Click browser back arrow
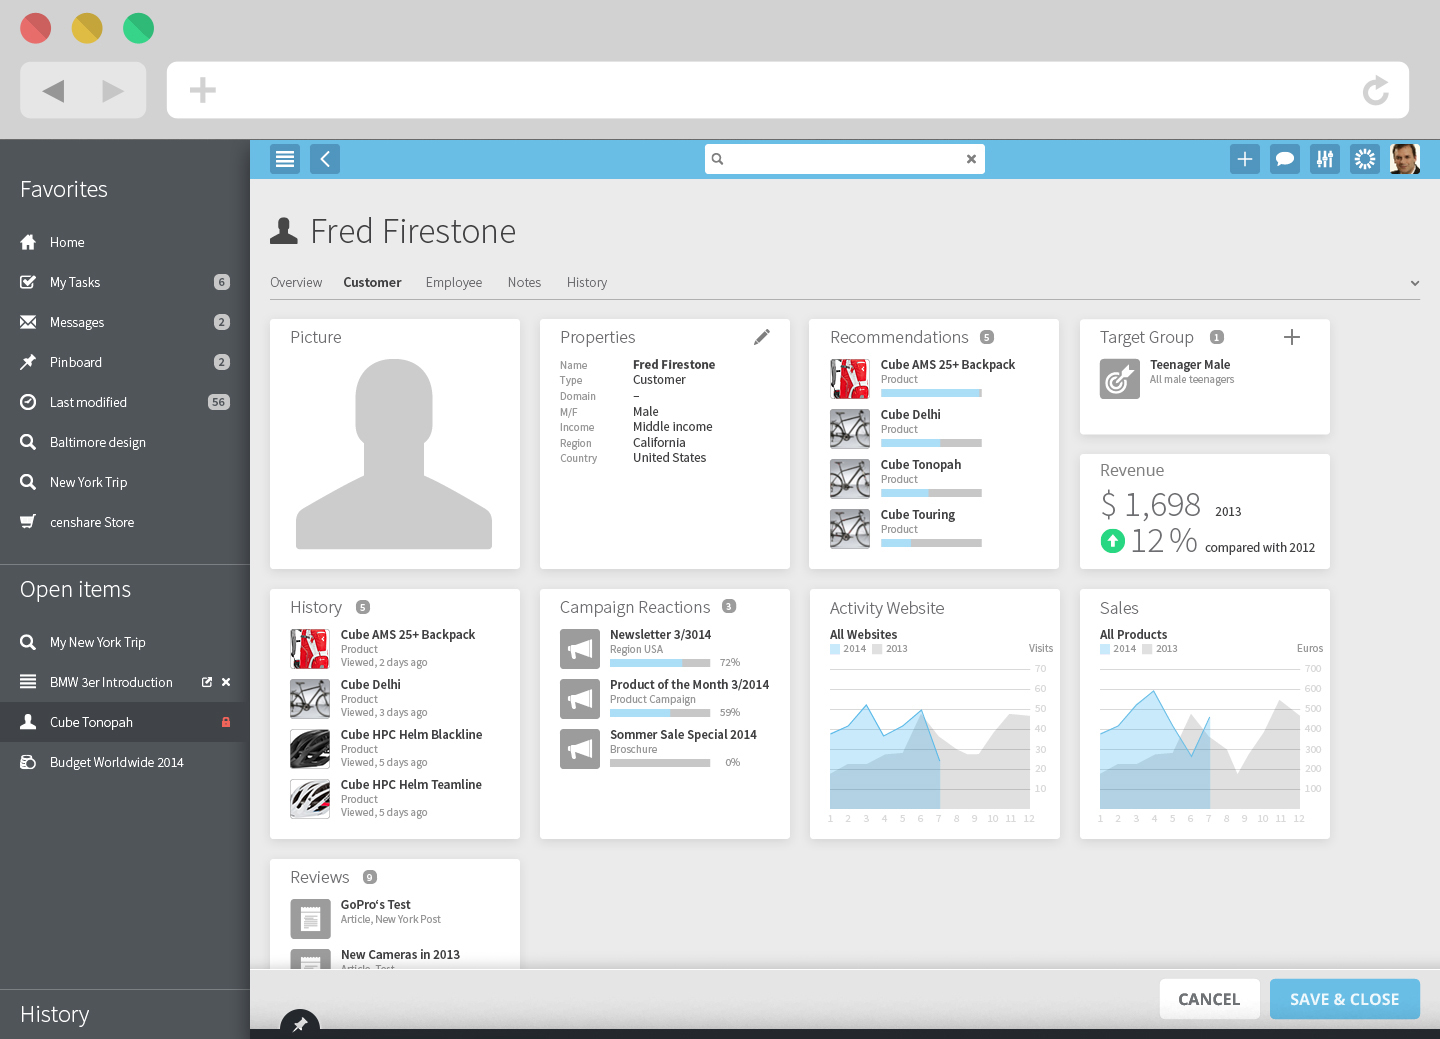The height and width of the screenshot is (1039, 1440). click(54, 91)
